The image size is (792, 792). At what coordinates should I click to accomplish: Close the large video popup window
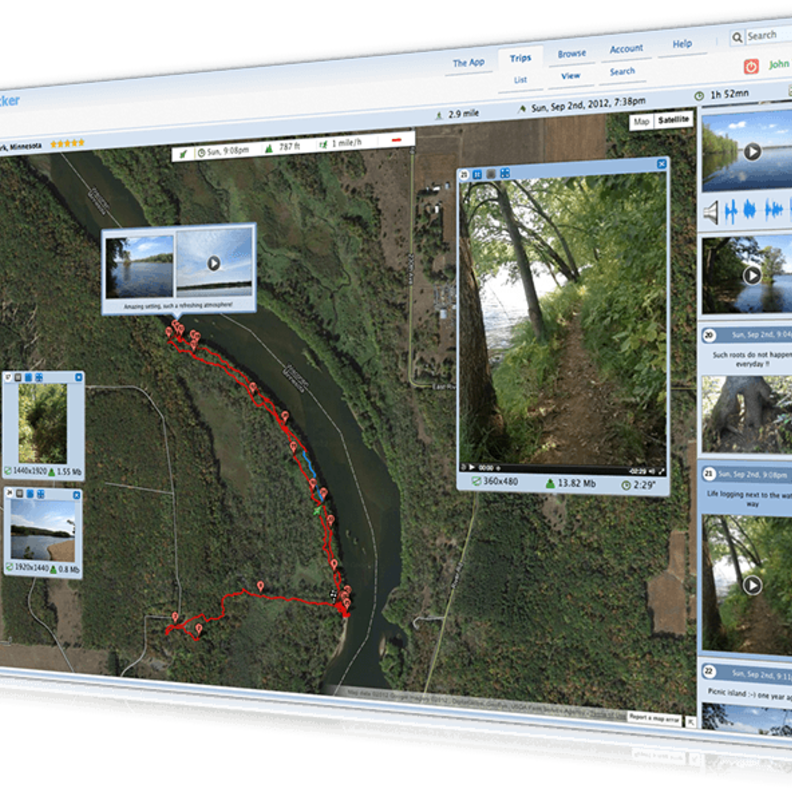point(661,164)
